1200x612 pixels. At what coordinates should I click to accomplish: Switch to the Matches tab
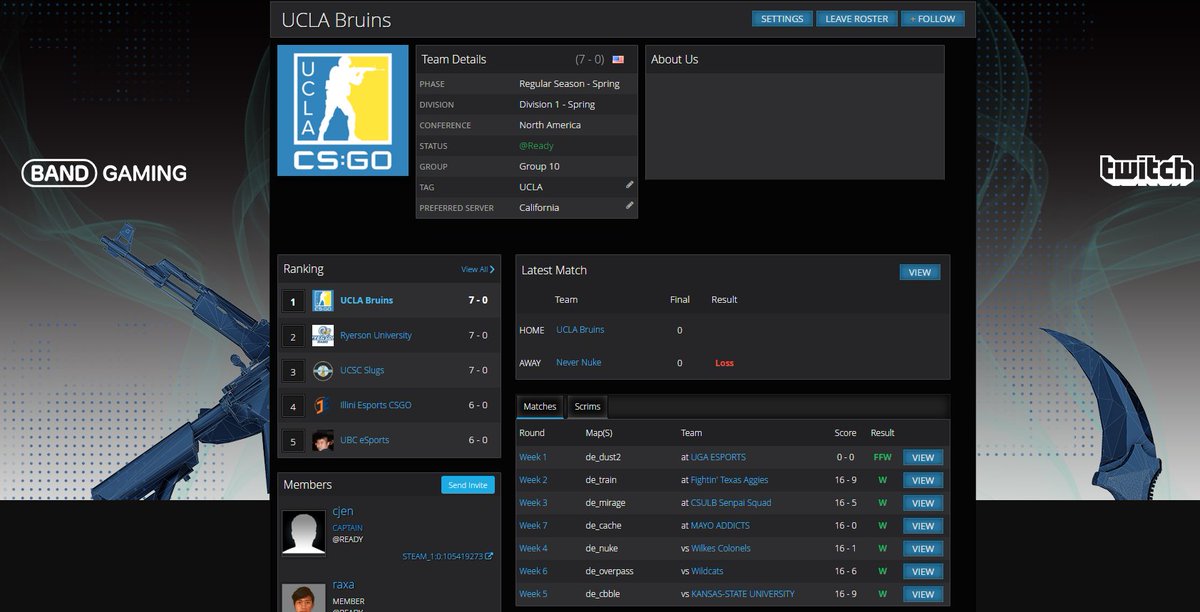pyautogui.click(x=540, y=407)
